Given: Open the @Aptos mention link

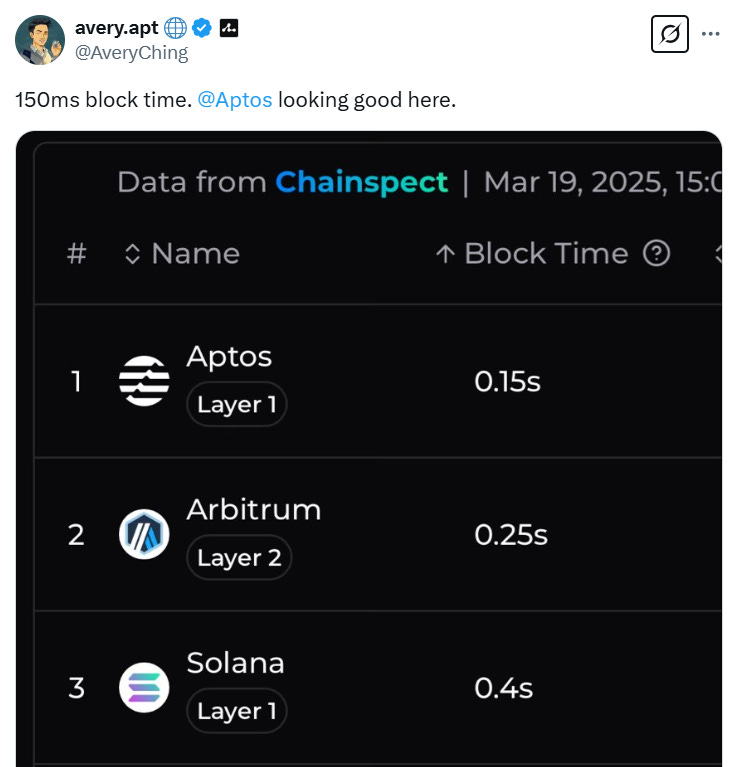Looking at the screenshot, I should click(x=235, y=100).
